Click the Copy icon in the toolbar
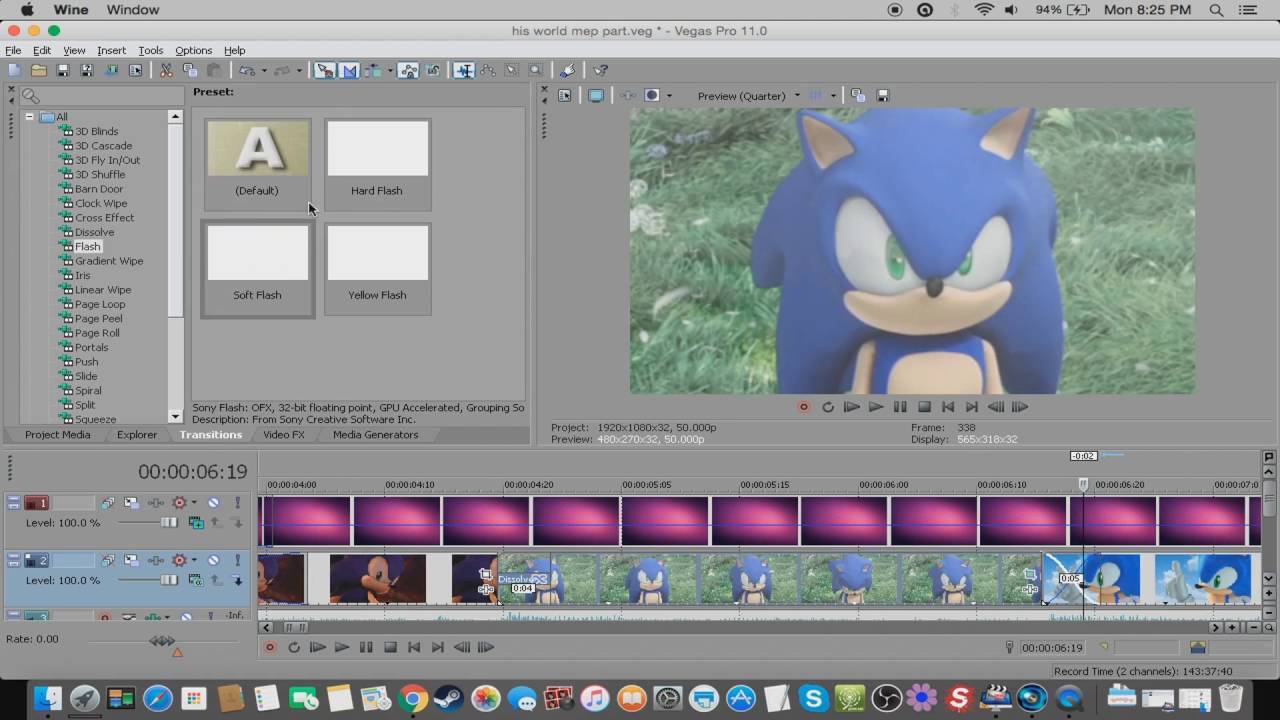 (x=190, y=70)
